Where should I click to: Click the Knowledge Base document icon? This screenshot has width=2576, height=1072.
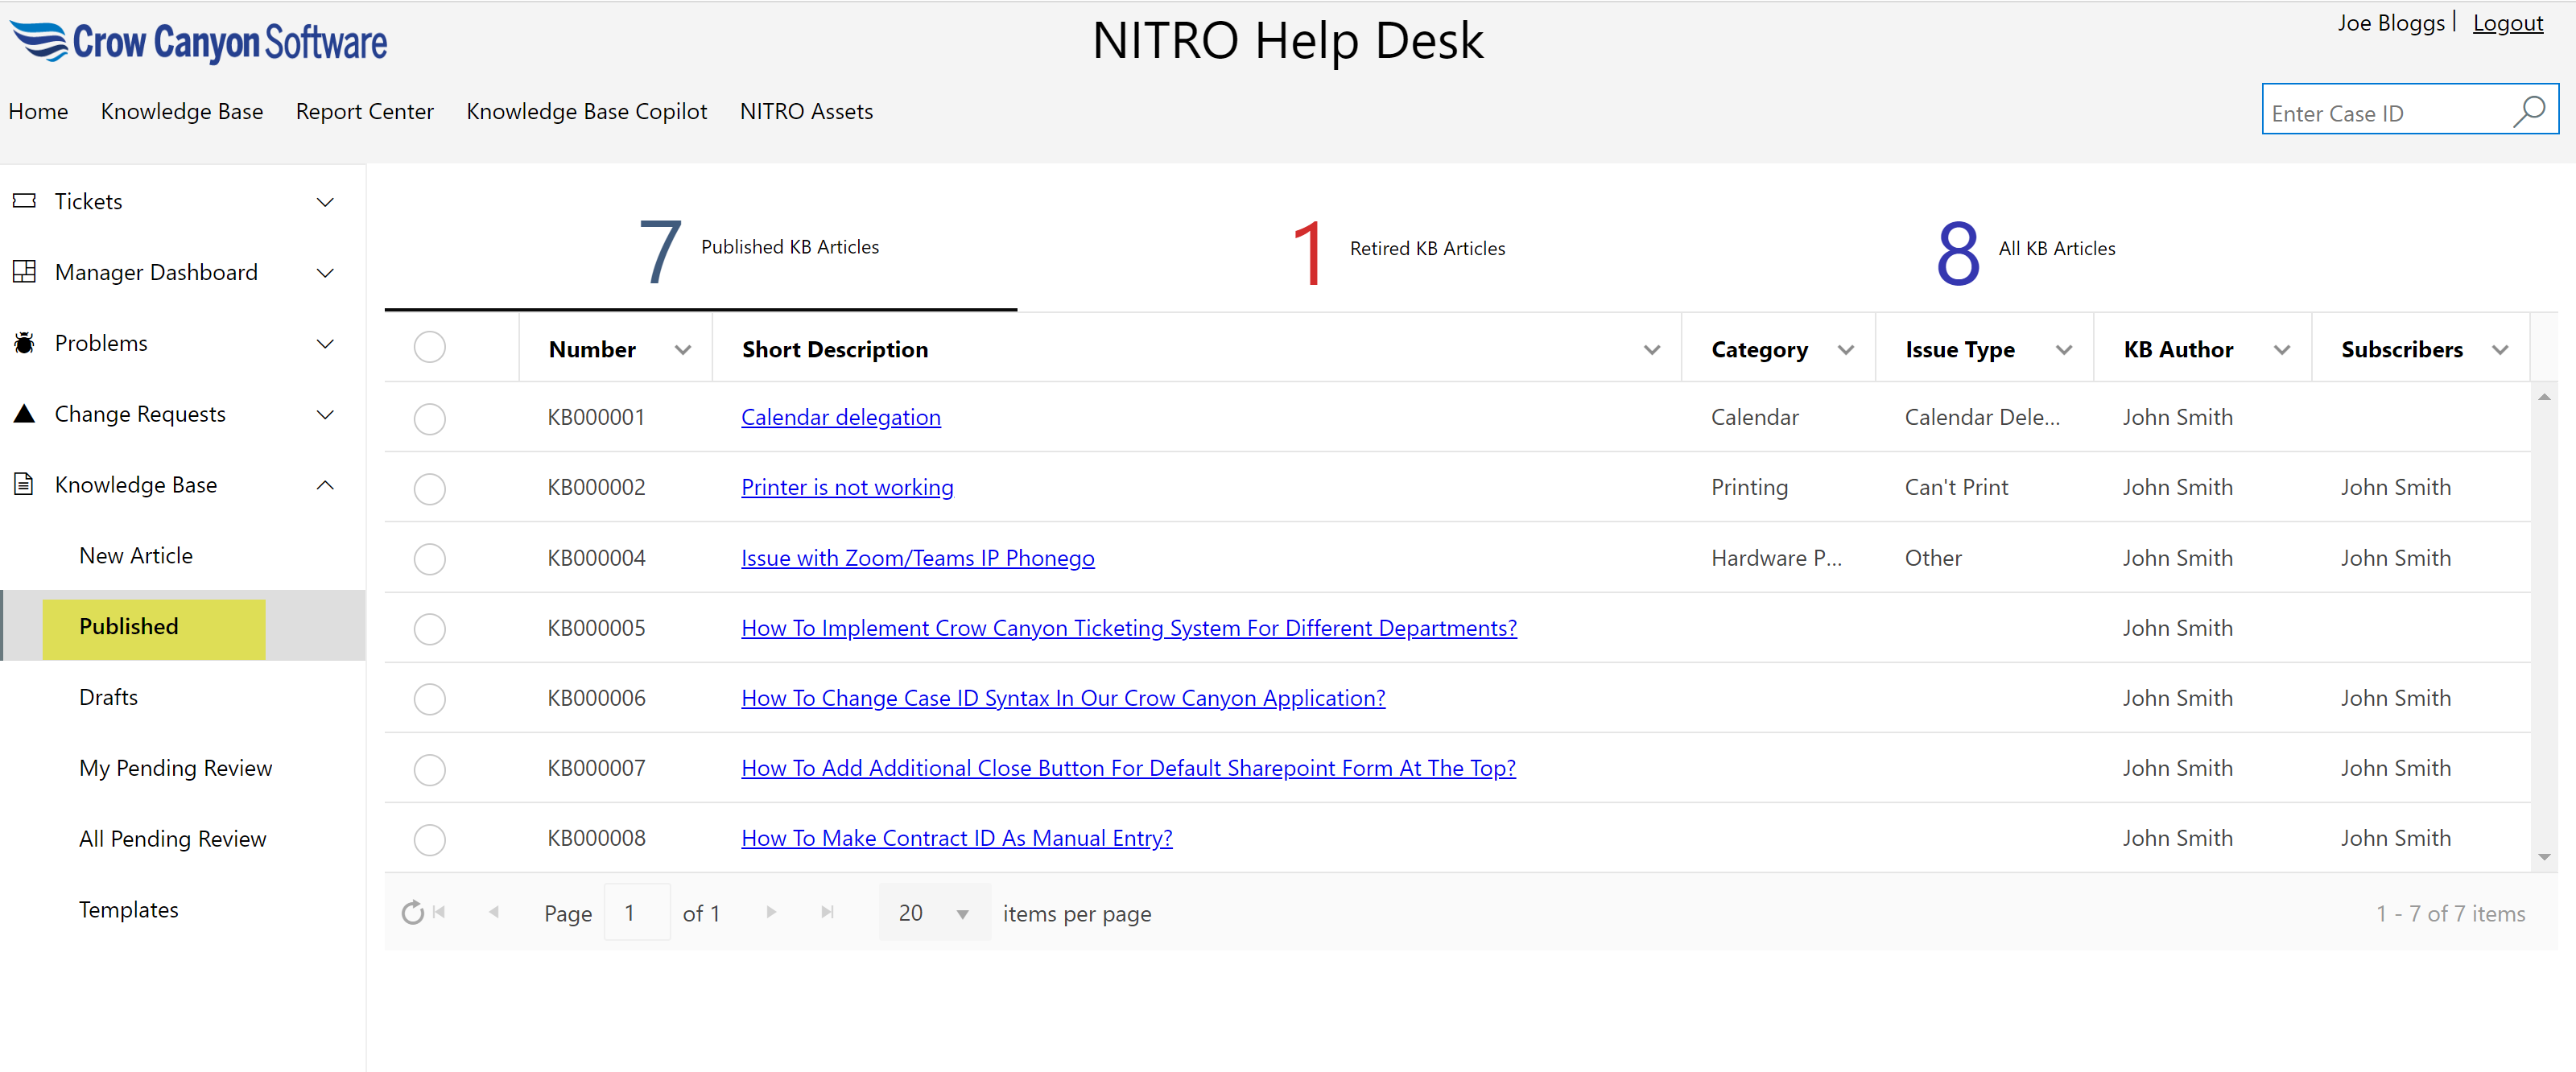click(x=24, y=485)
